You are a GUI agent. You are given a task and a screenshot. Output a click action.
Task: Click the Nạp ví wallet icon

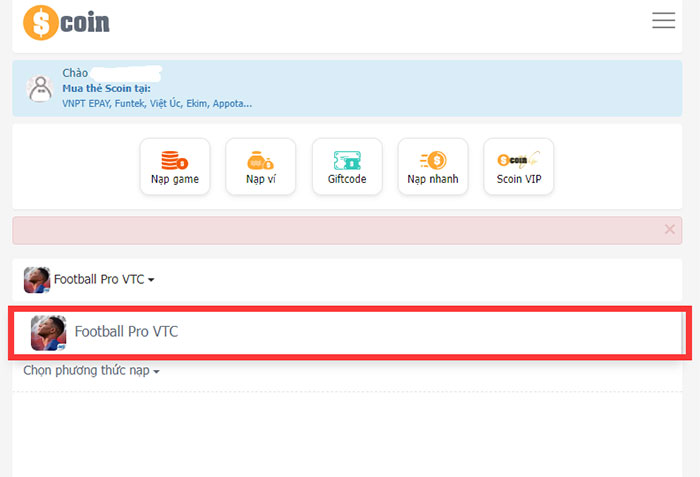pos(260,160)
